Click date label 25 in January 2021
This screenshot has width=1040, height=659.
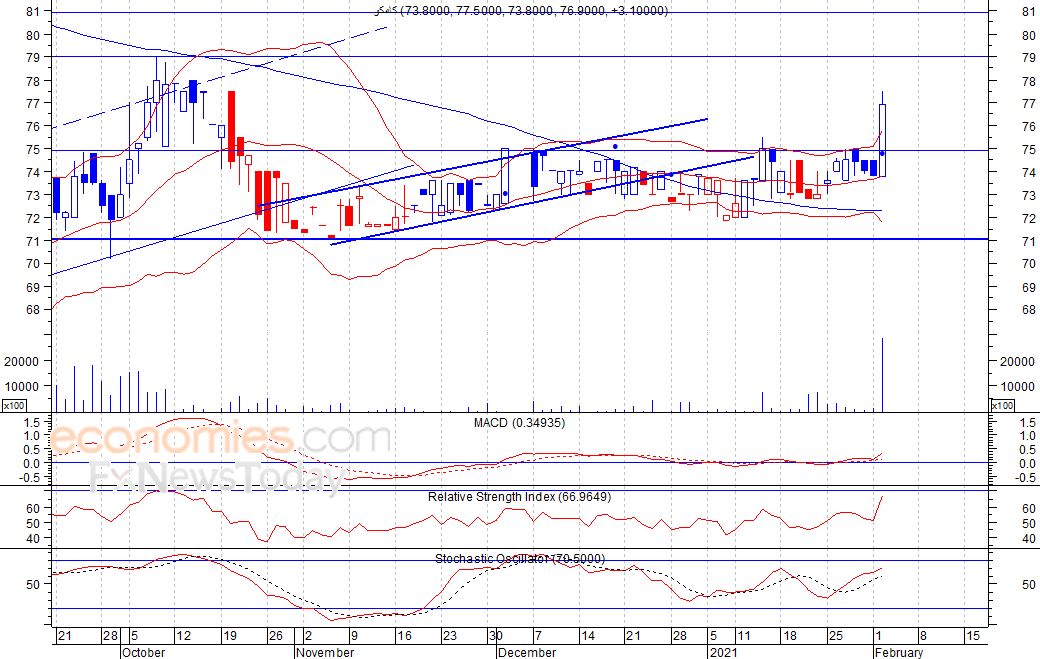tap(835, 636)
